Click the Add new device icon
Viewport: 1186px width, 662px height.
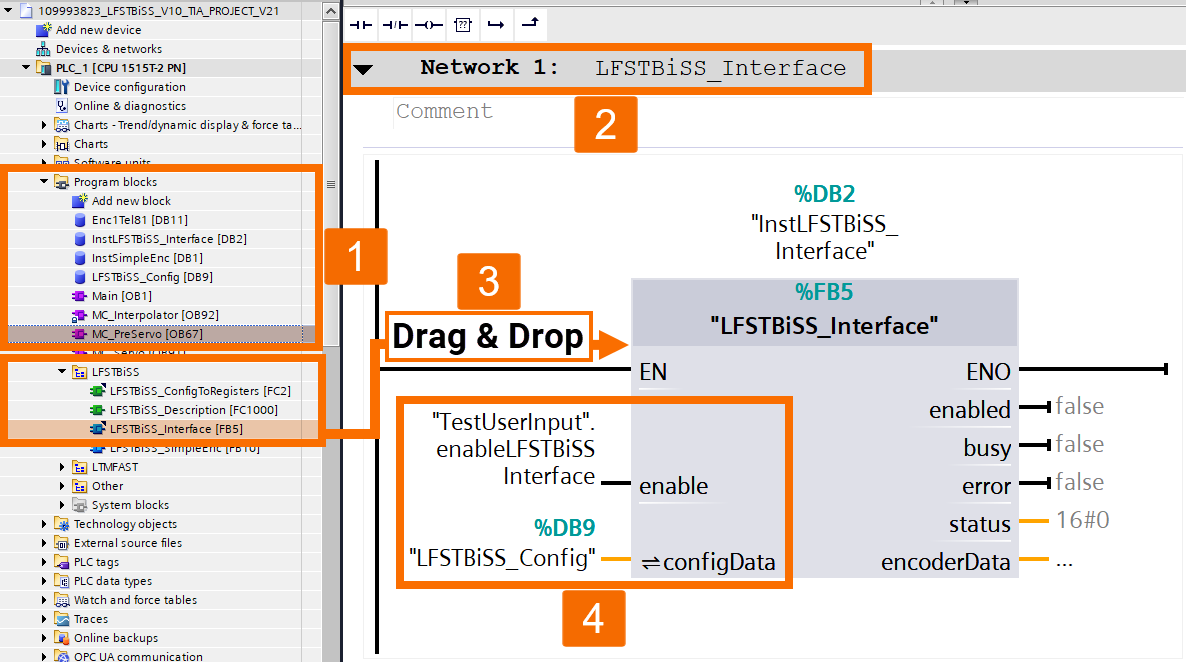click(44, 30)
